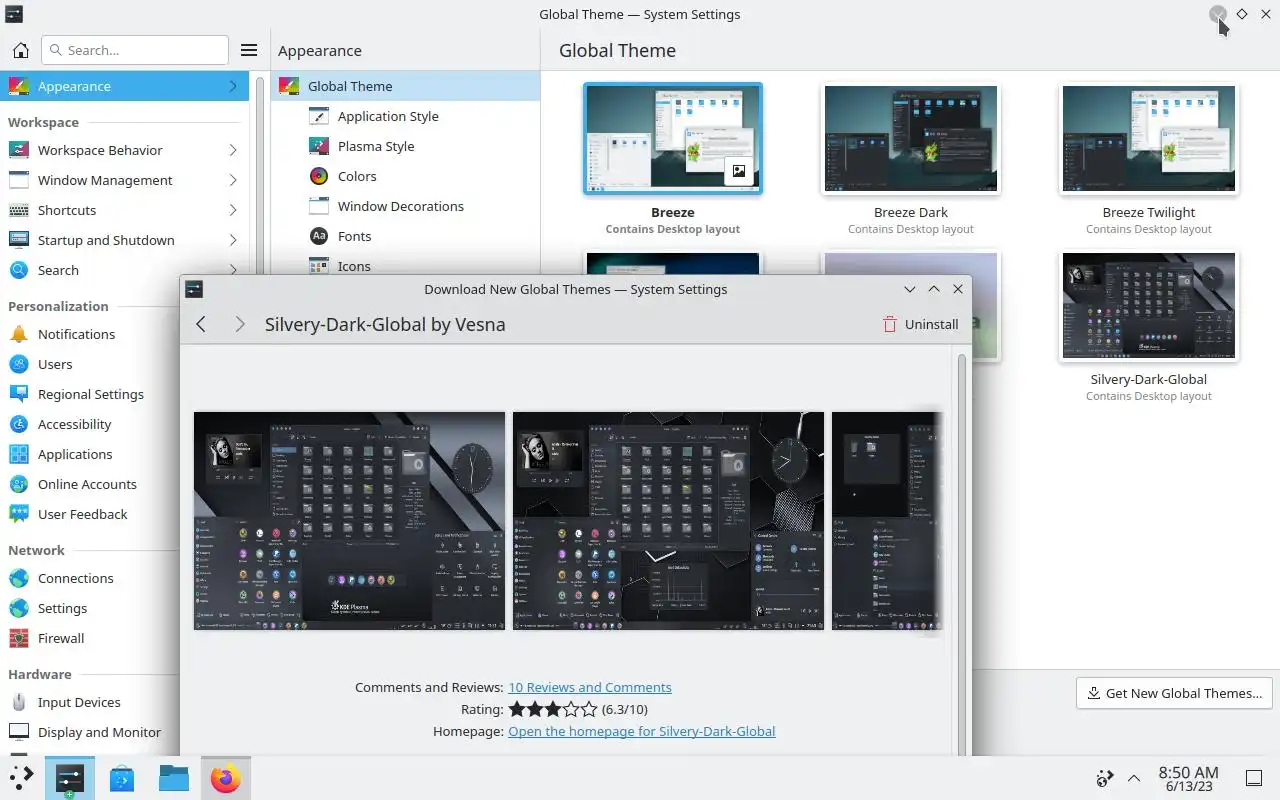The image size is (1280, 800).
Task: Open Startup and Shutdown icon
Action: point(19,240)
